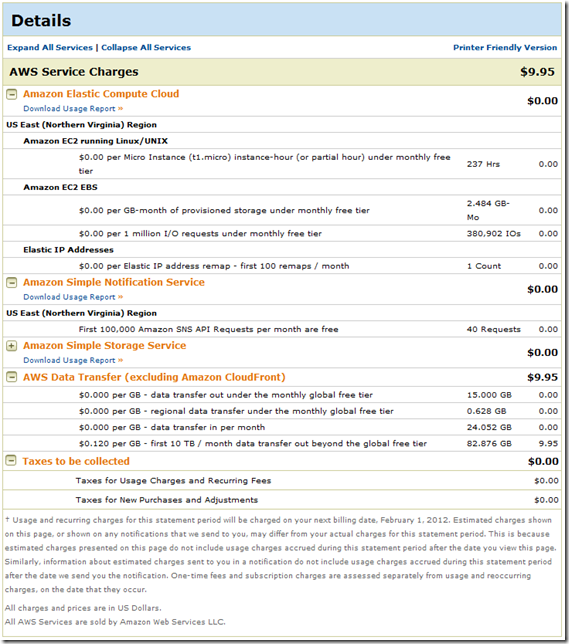
Task: Open the Printer Friendly Version
Action: pyautogui.click(x=505, y=48)
